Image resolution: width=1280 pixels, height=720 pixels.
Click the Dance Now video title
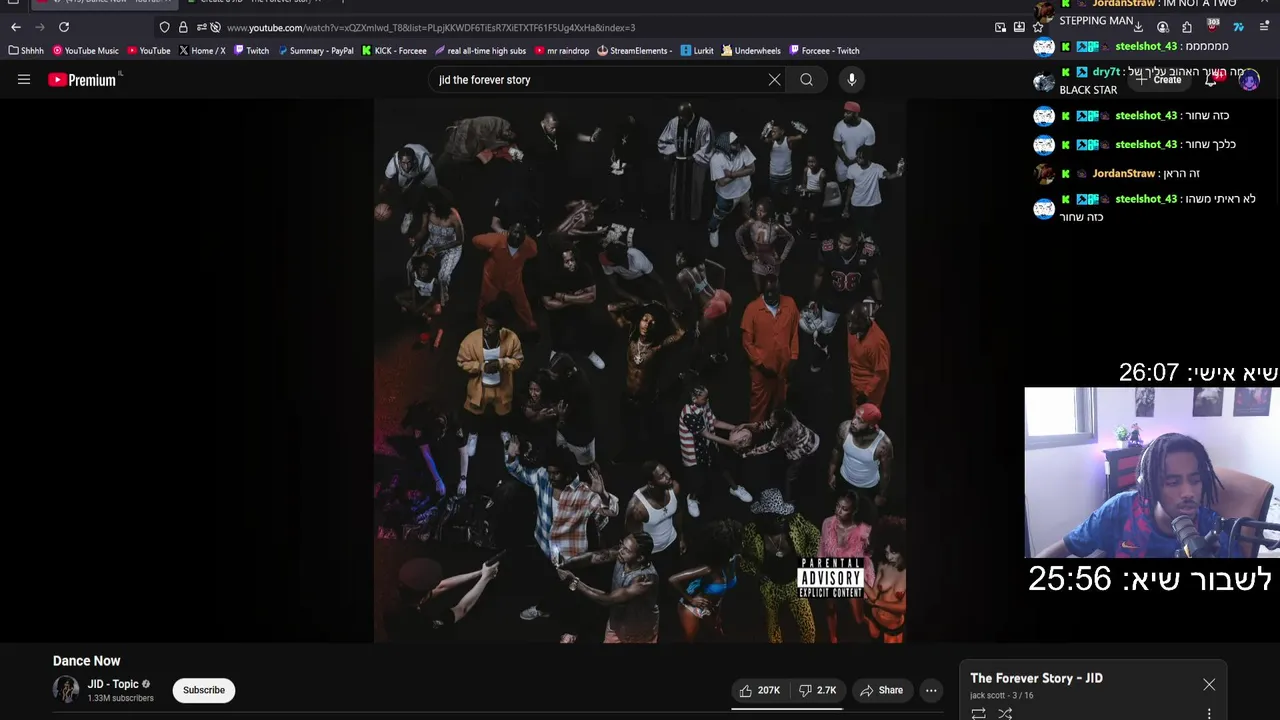(x=86, y=661)
